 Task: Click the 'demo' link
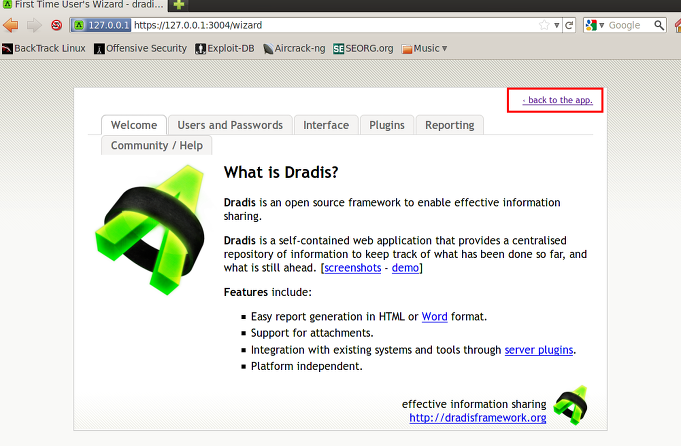pos(405,268)
